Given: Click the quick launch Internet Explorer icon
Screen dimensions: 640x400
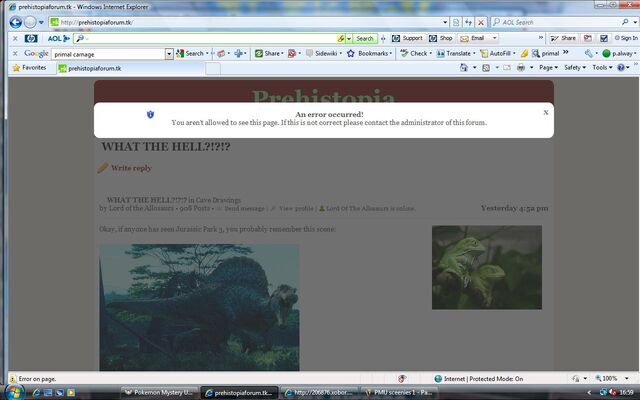Looking at the screenshot, I should (36, 393).
